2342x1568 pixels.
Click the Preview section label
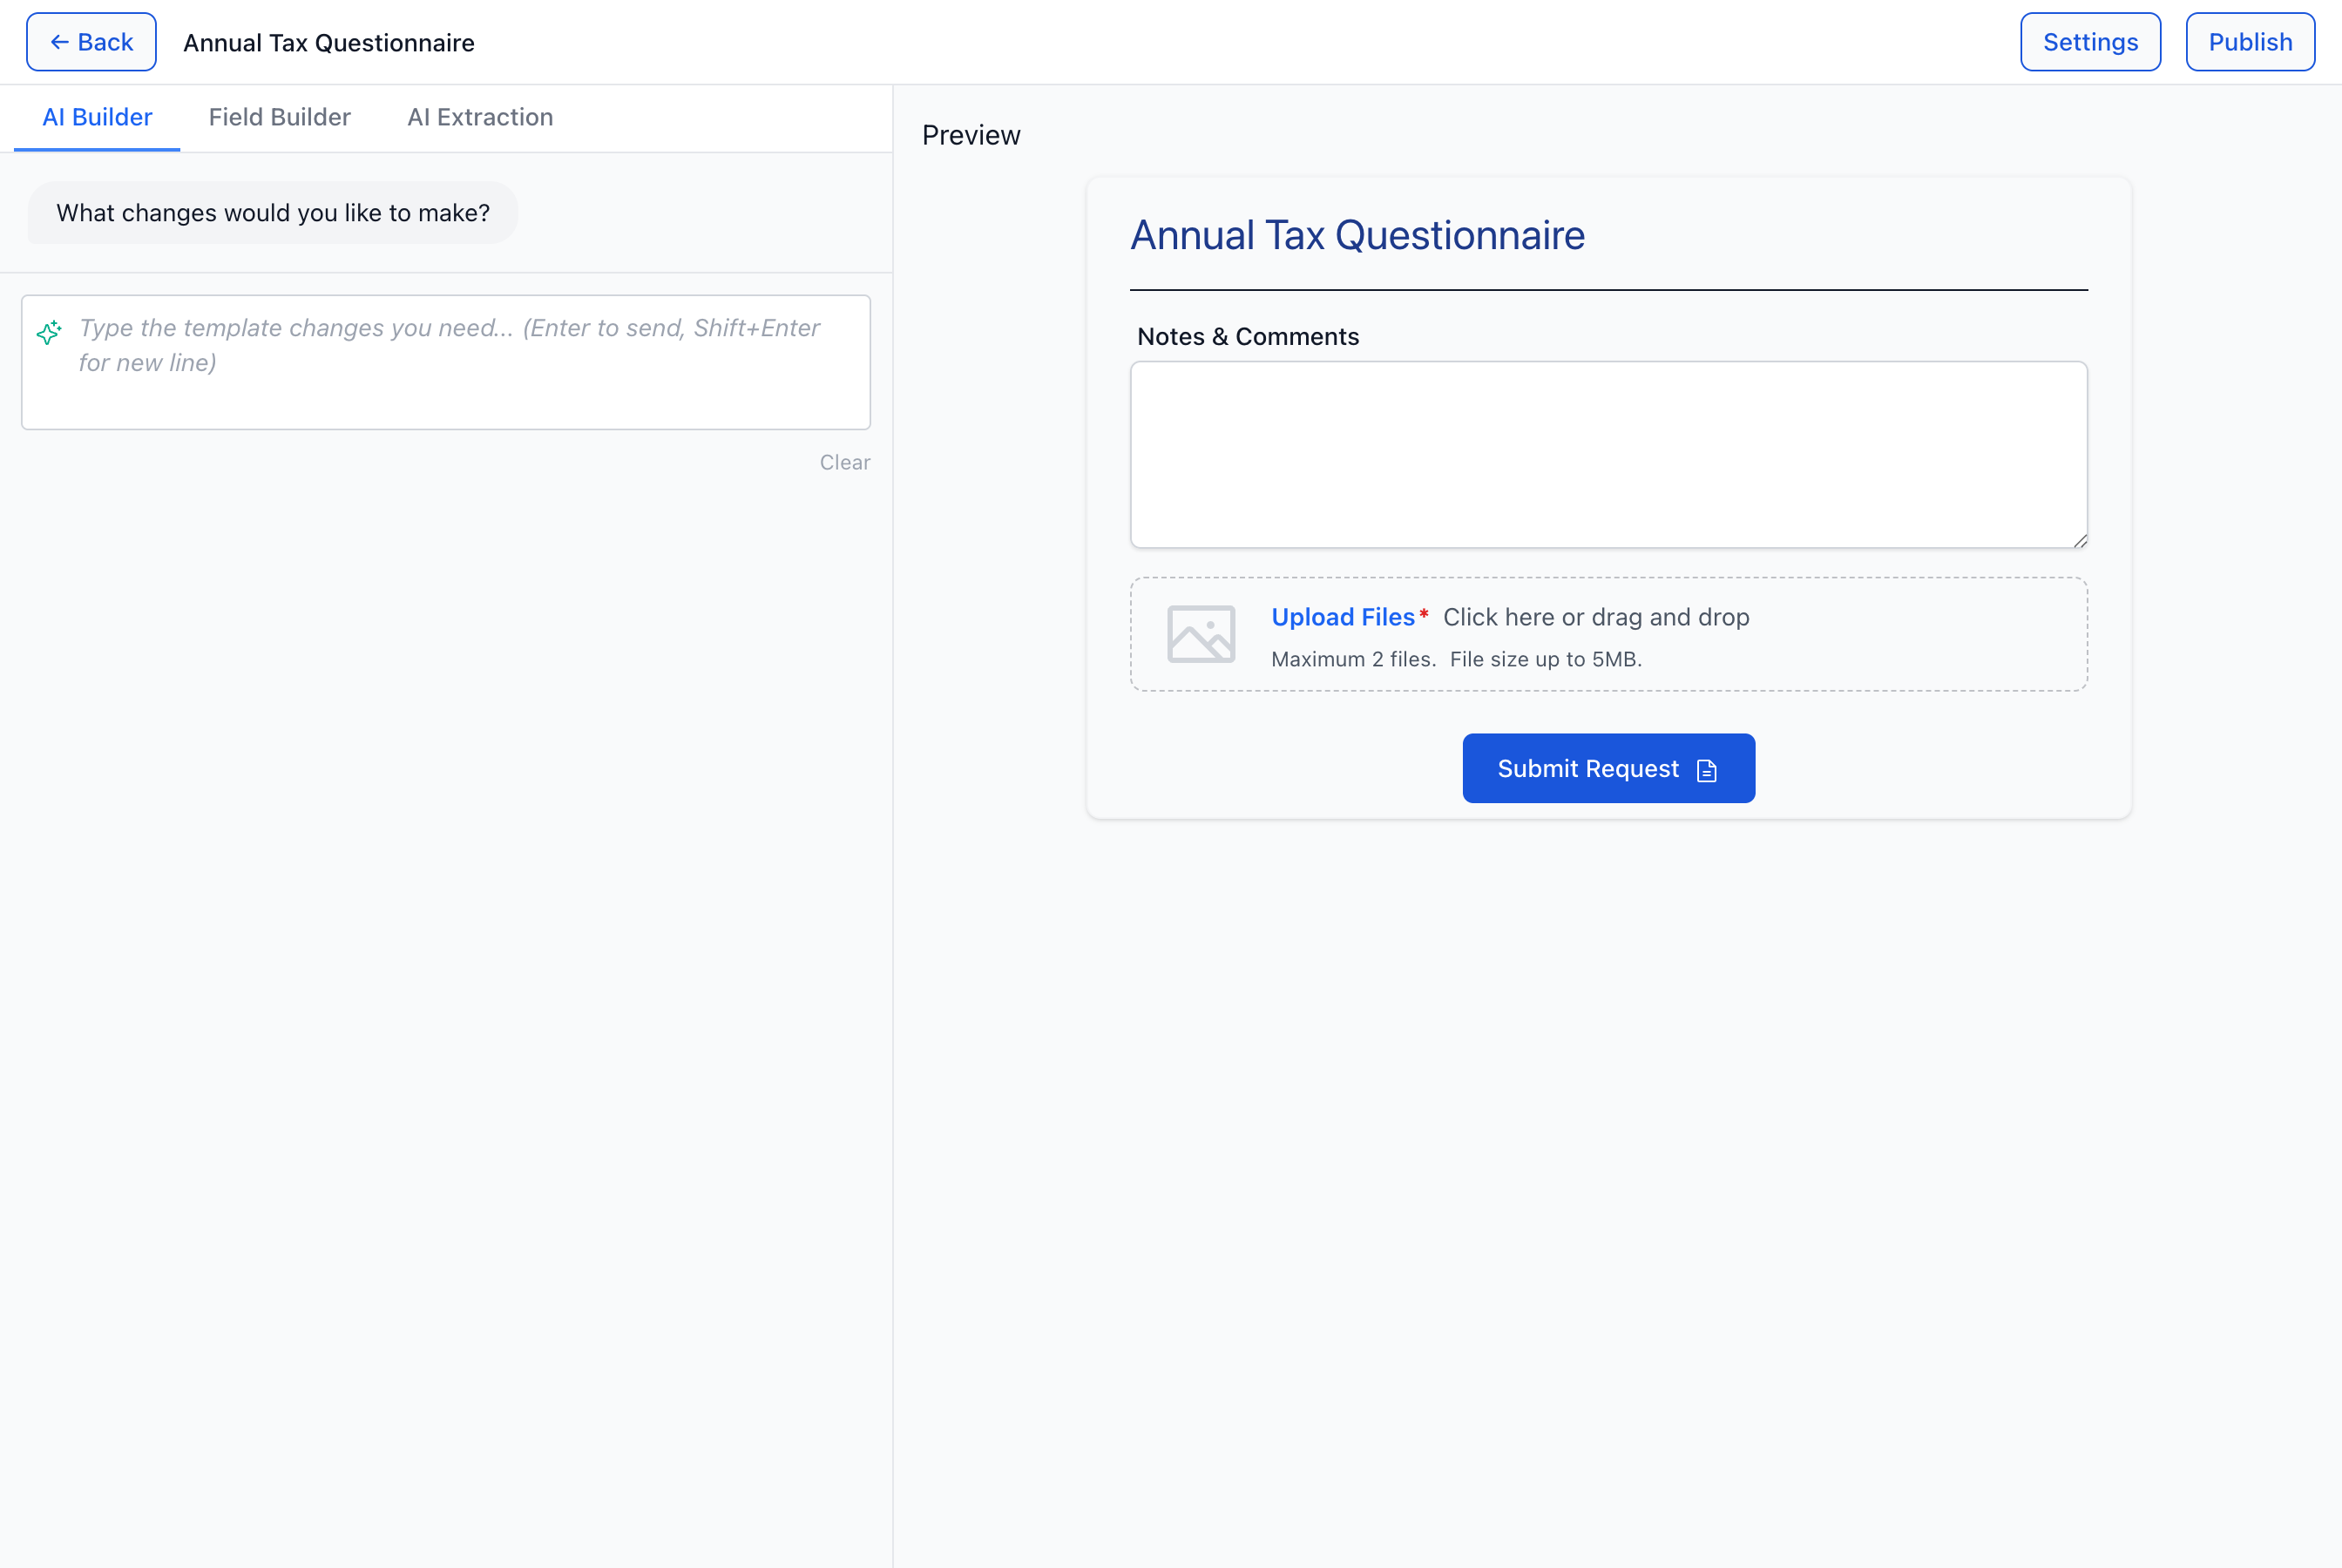[971, 135]
